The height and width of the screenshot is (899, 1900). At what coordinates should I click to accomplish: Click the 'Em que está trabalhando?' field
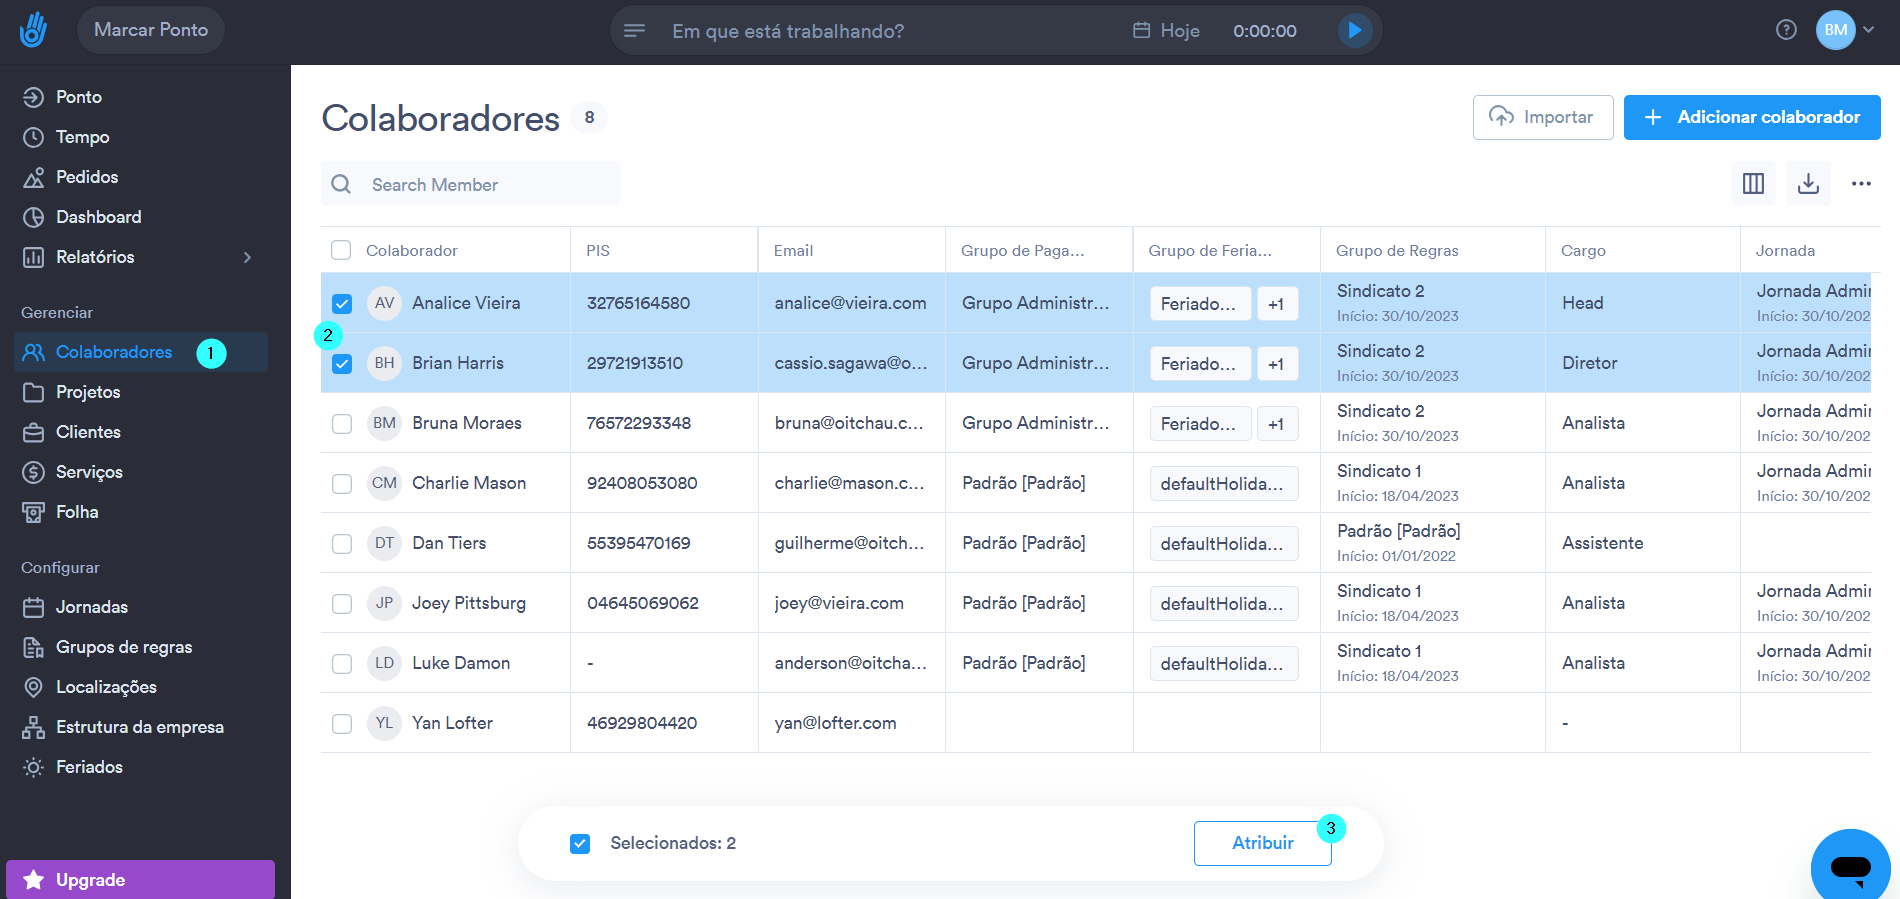coord(788,31)
